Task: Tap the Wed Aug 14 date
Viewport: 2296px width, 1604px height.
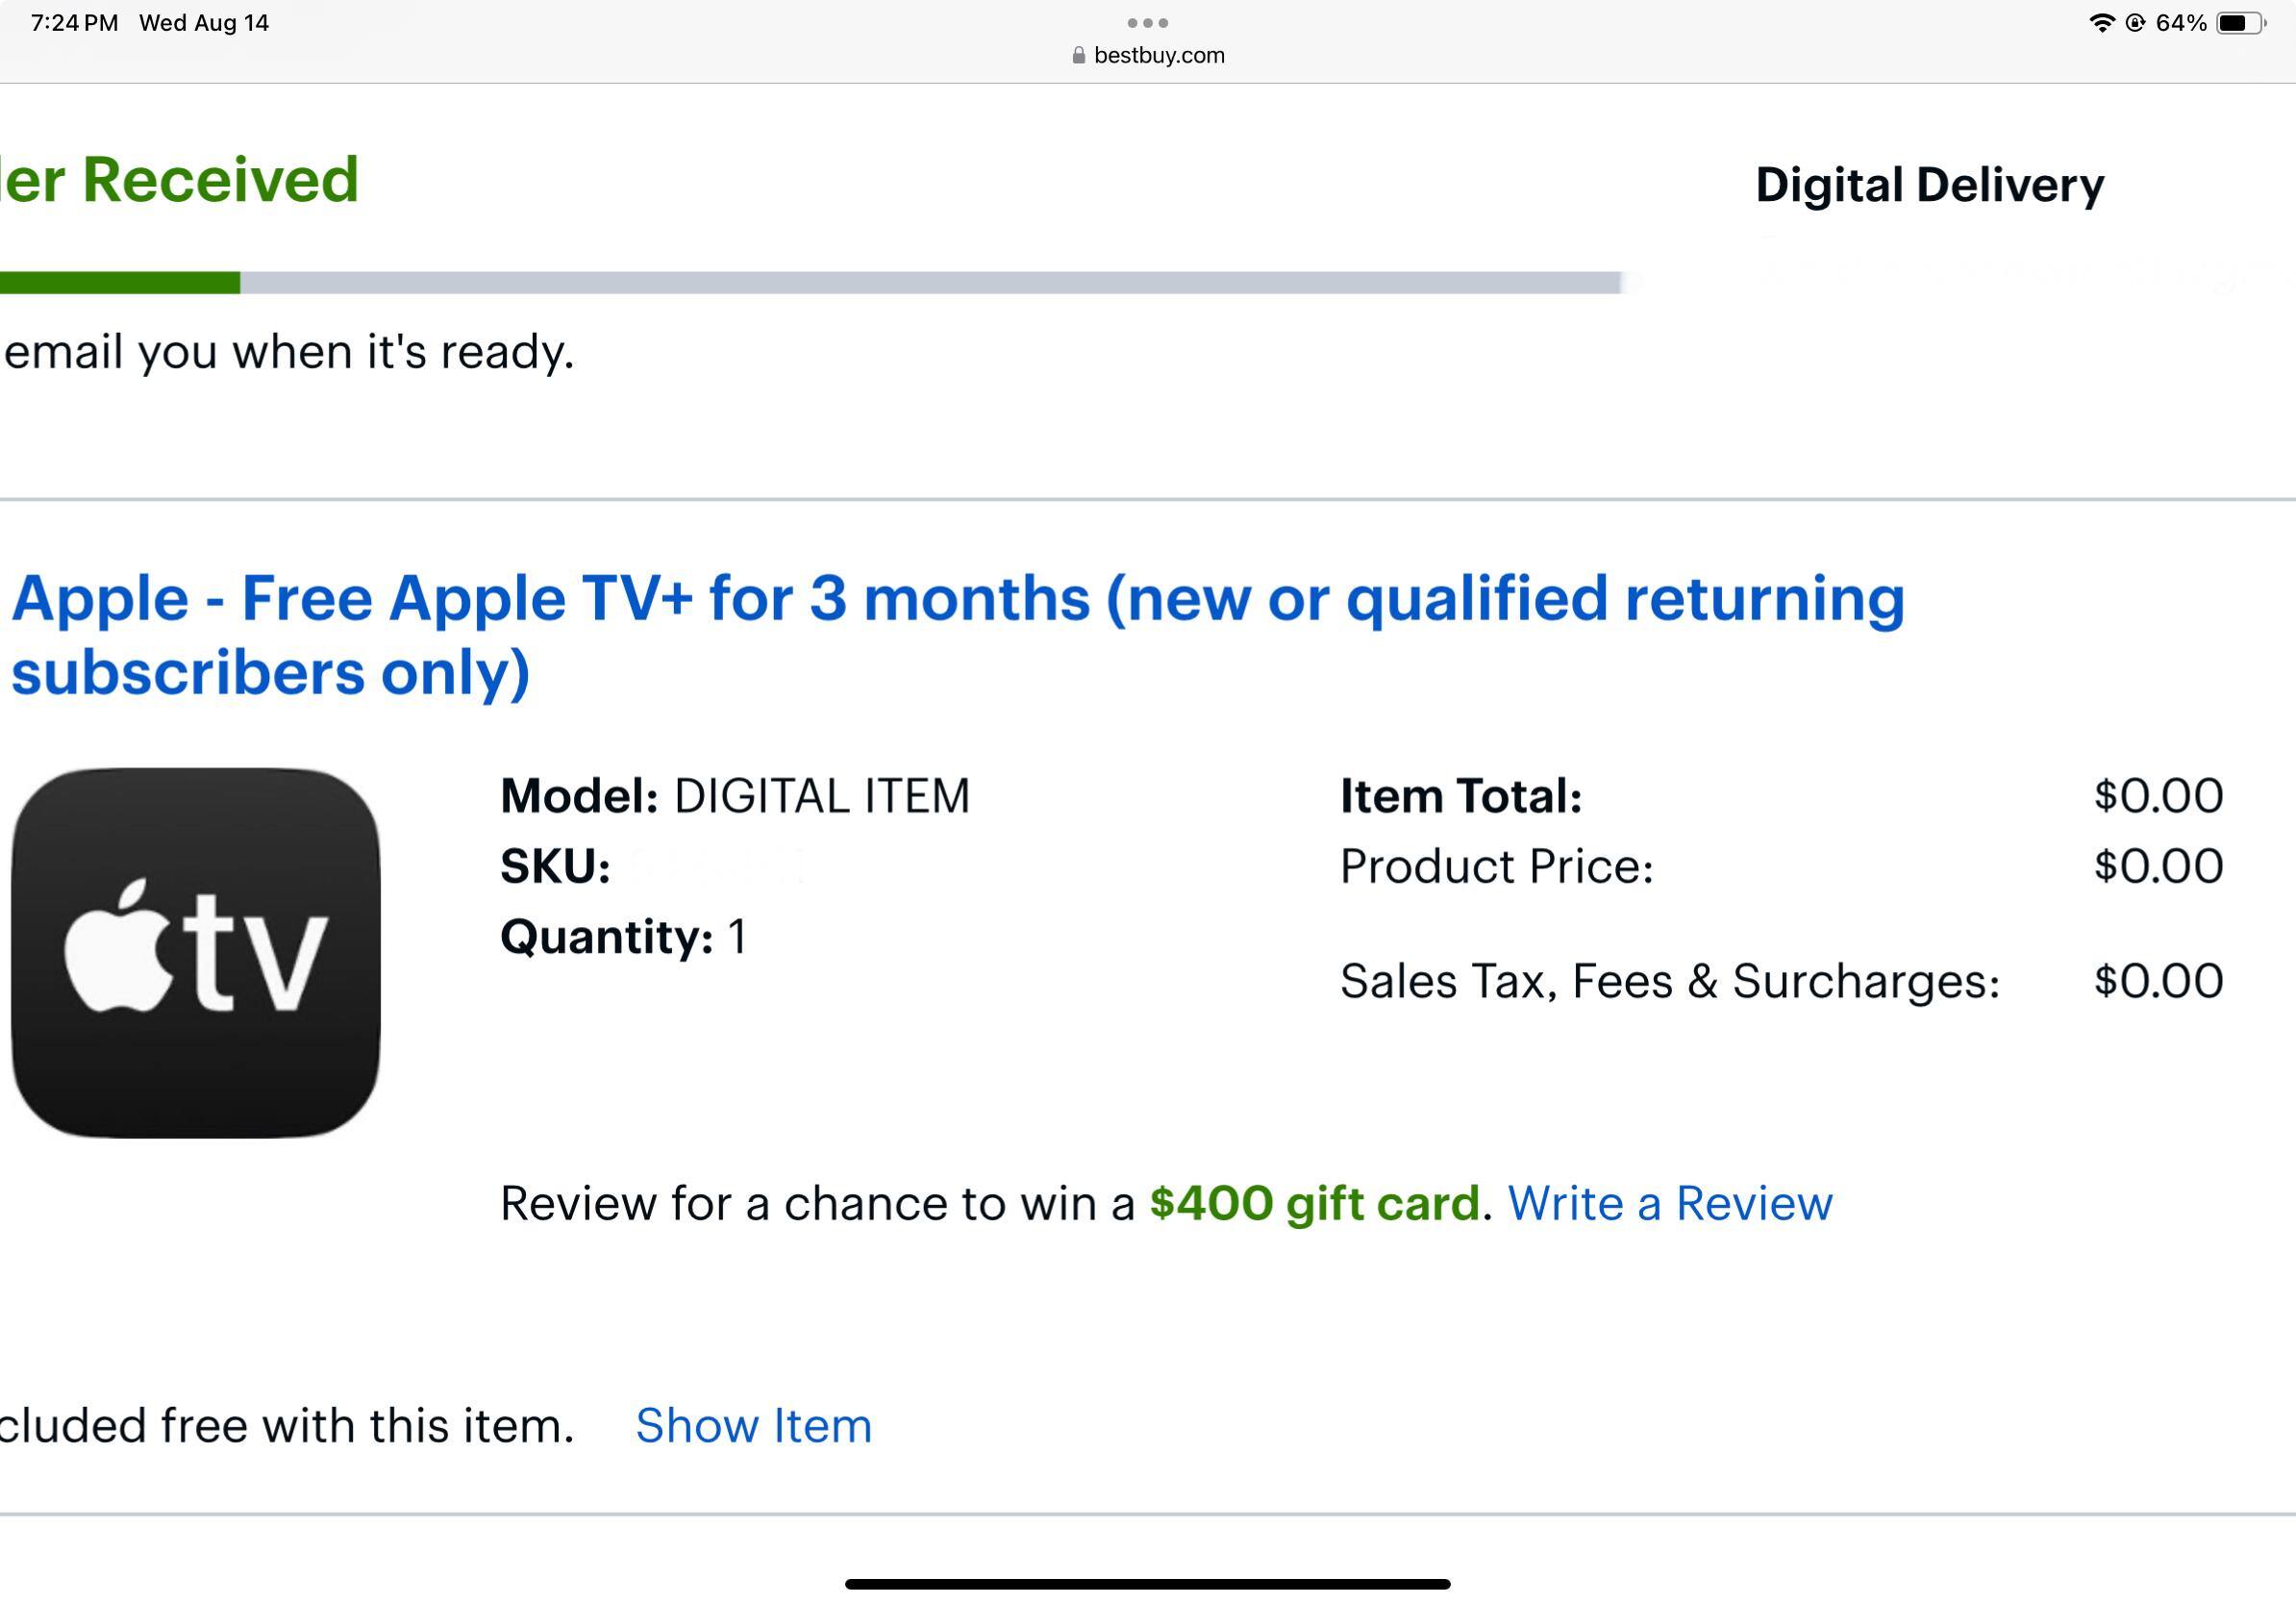Action: tap(204, 23)
